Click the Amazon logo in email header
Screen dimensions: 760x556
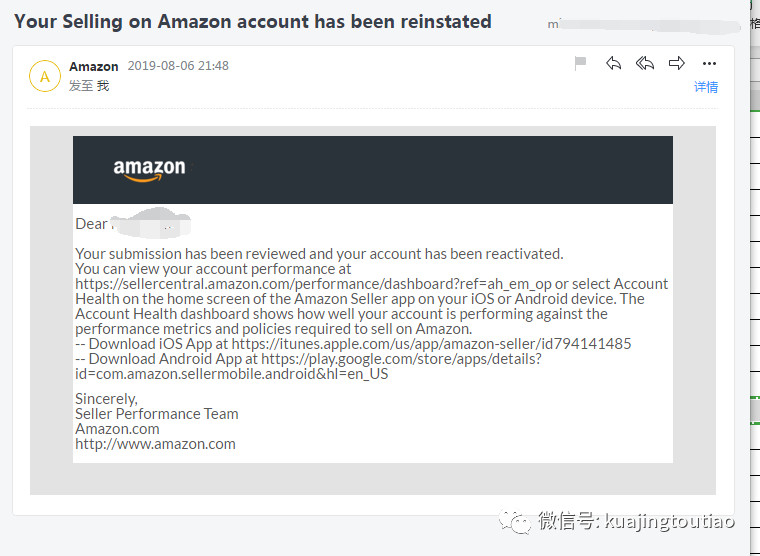[x=149, y=170]
